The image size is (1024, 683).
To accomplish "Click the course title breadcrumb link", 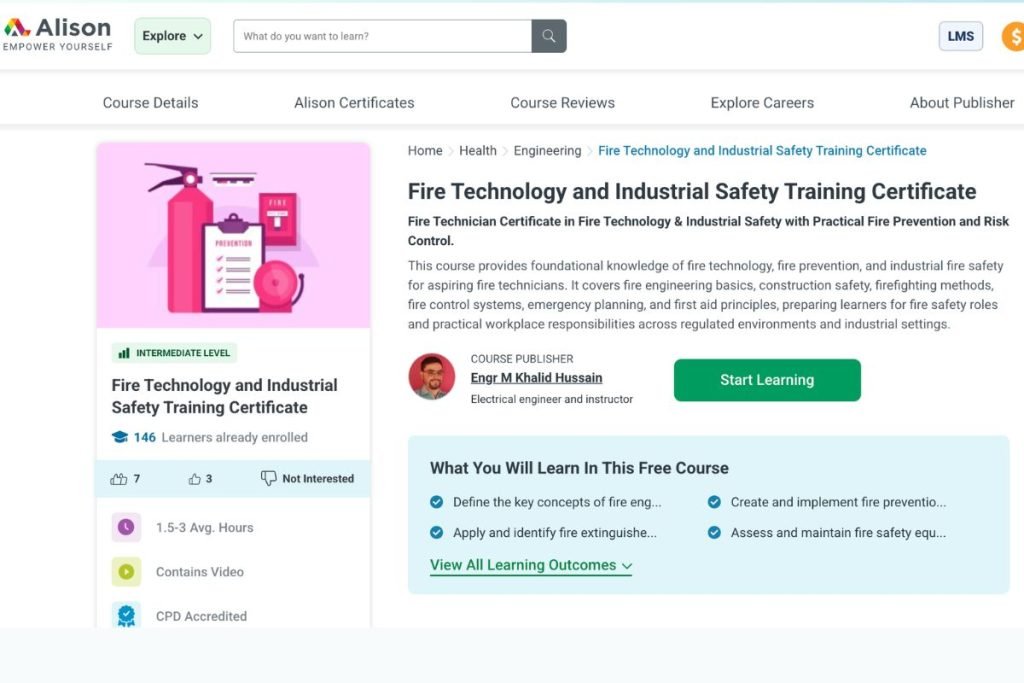I will (762, 150).
